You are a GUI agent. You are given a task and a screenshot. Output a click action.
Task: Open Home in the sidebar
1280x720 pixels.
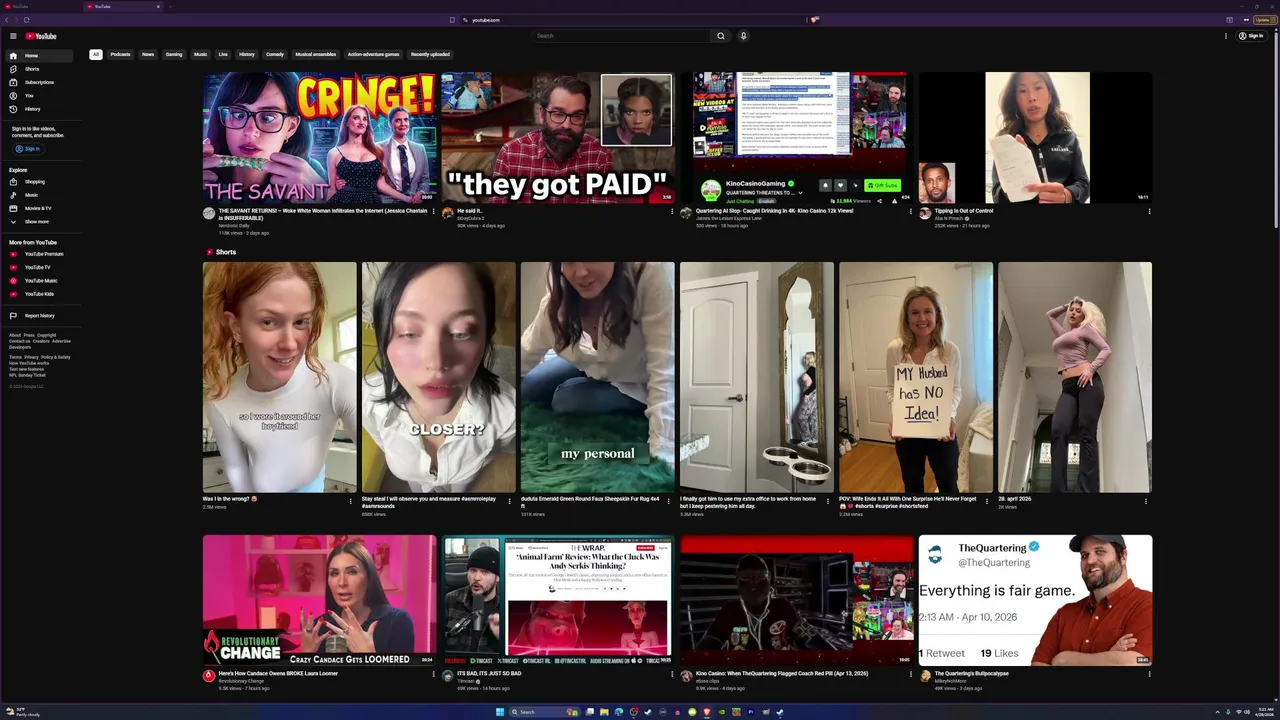[x=40, y=56]
